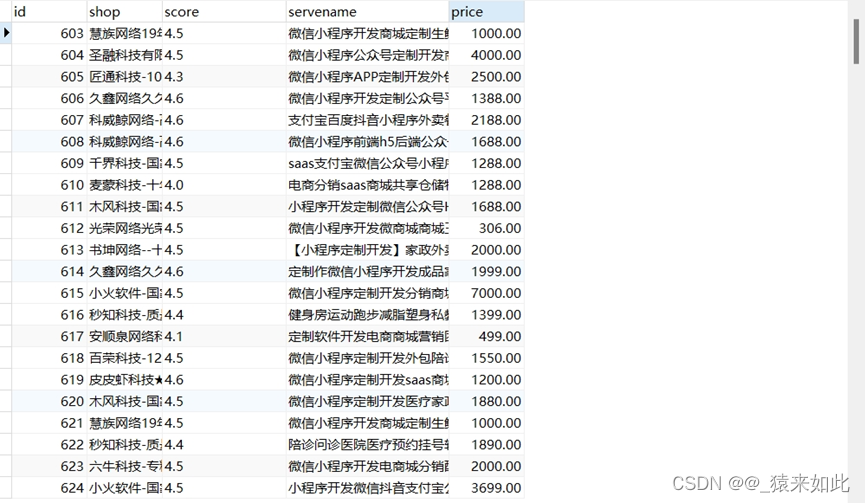Click shop cell 六牛科技-专
The height and width of the screenshot is (503, 865).
(x=125, y=467)
